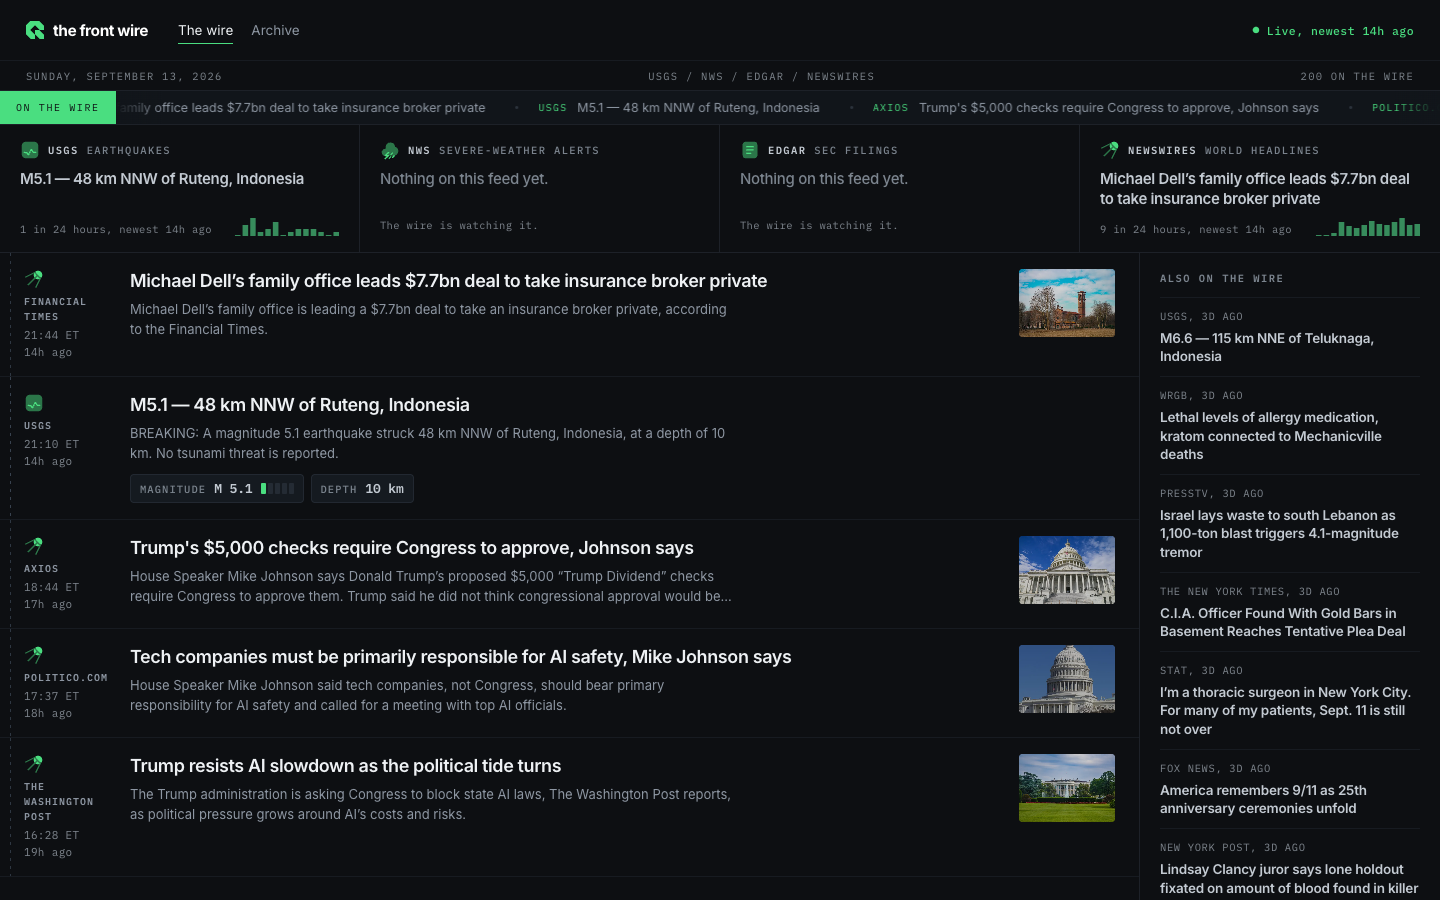Click the USGS / NWS / EDGAR / NEWSWIRES text
This screenshot has height=900, width=1440.
click(x=761, y=77)
